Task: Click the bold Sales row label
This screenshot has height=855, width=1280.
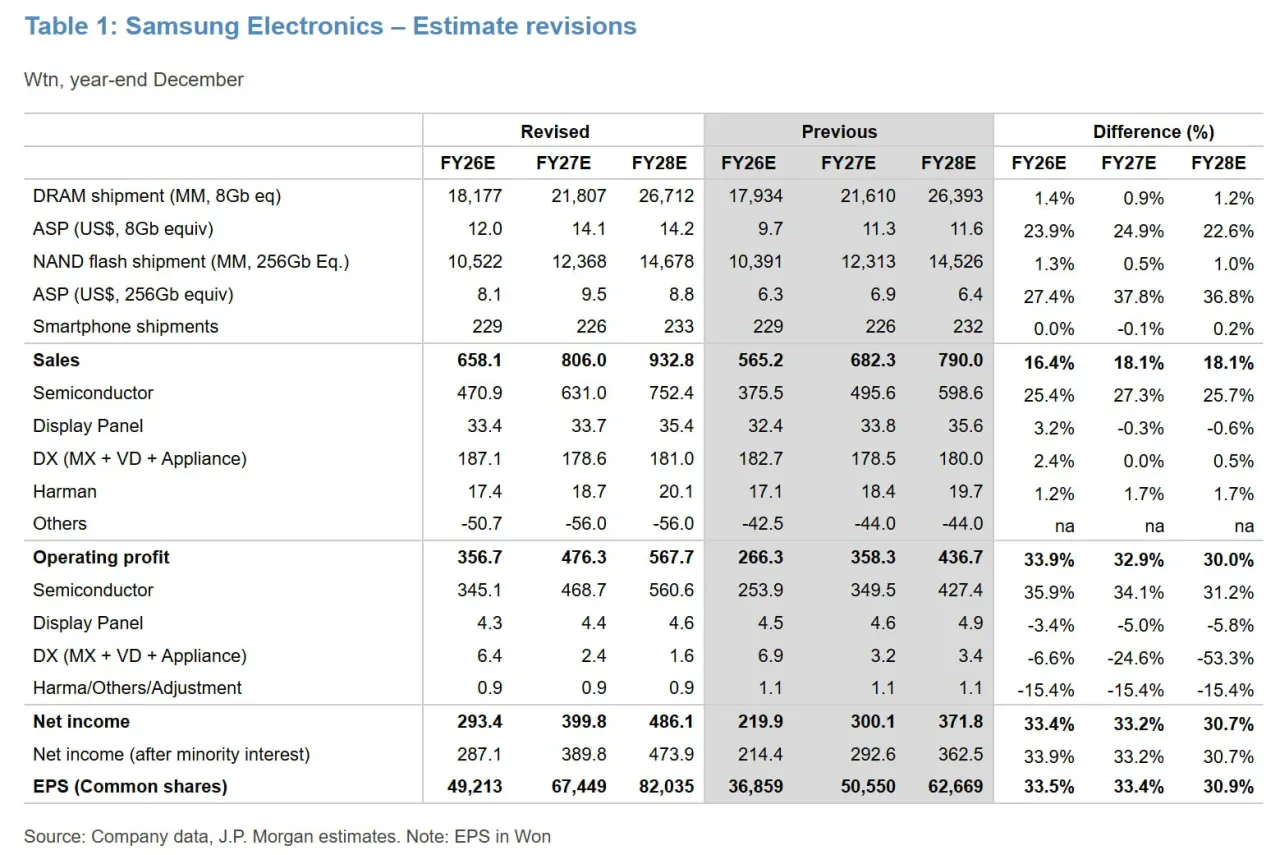Action: pos(56,360)
